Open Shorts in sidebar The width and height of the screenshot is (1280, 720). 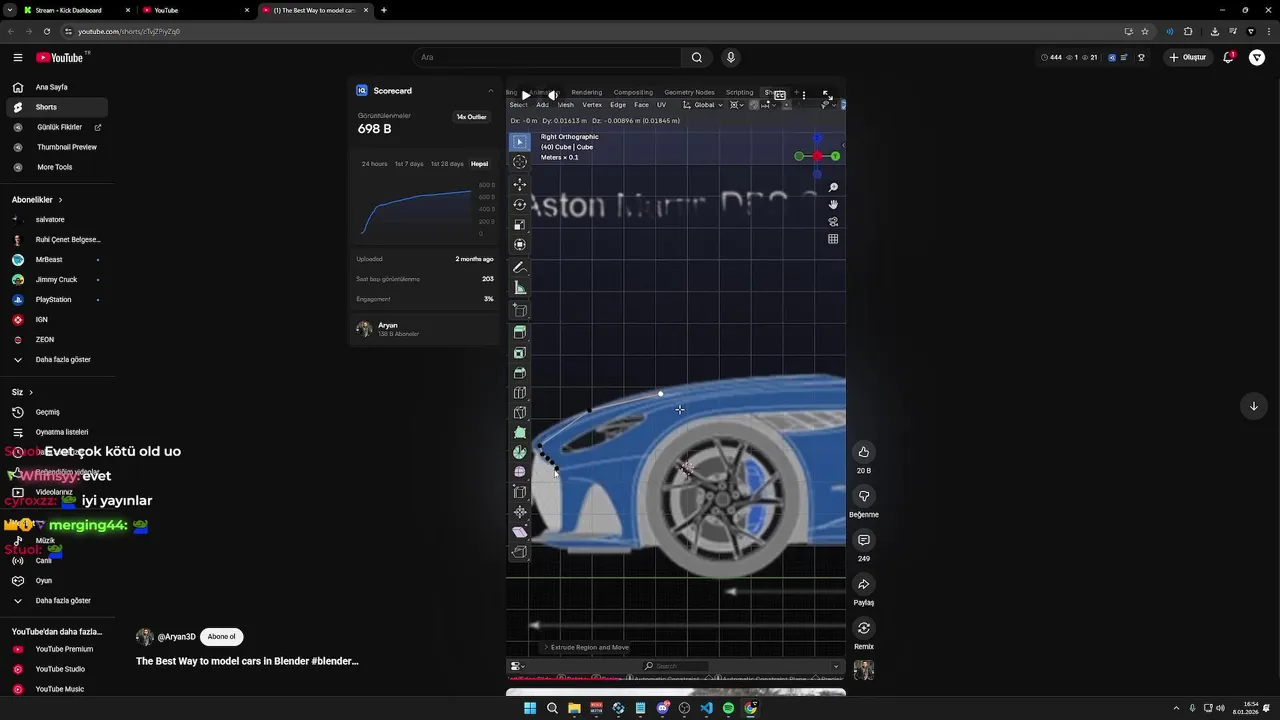[57, 107]
